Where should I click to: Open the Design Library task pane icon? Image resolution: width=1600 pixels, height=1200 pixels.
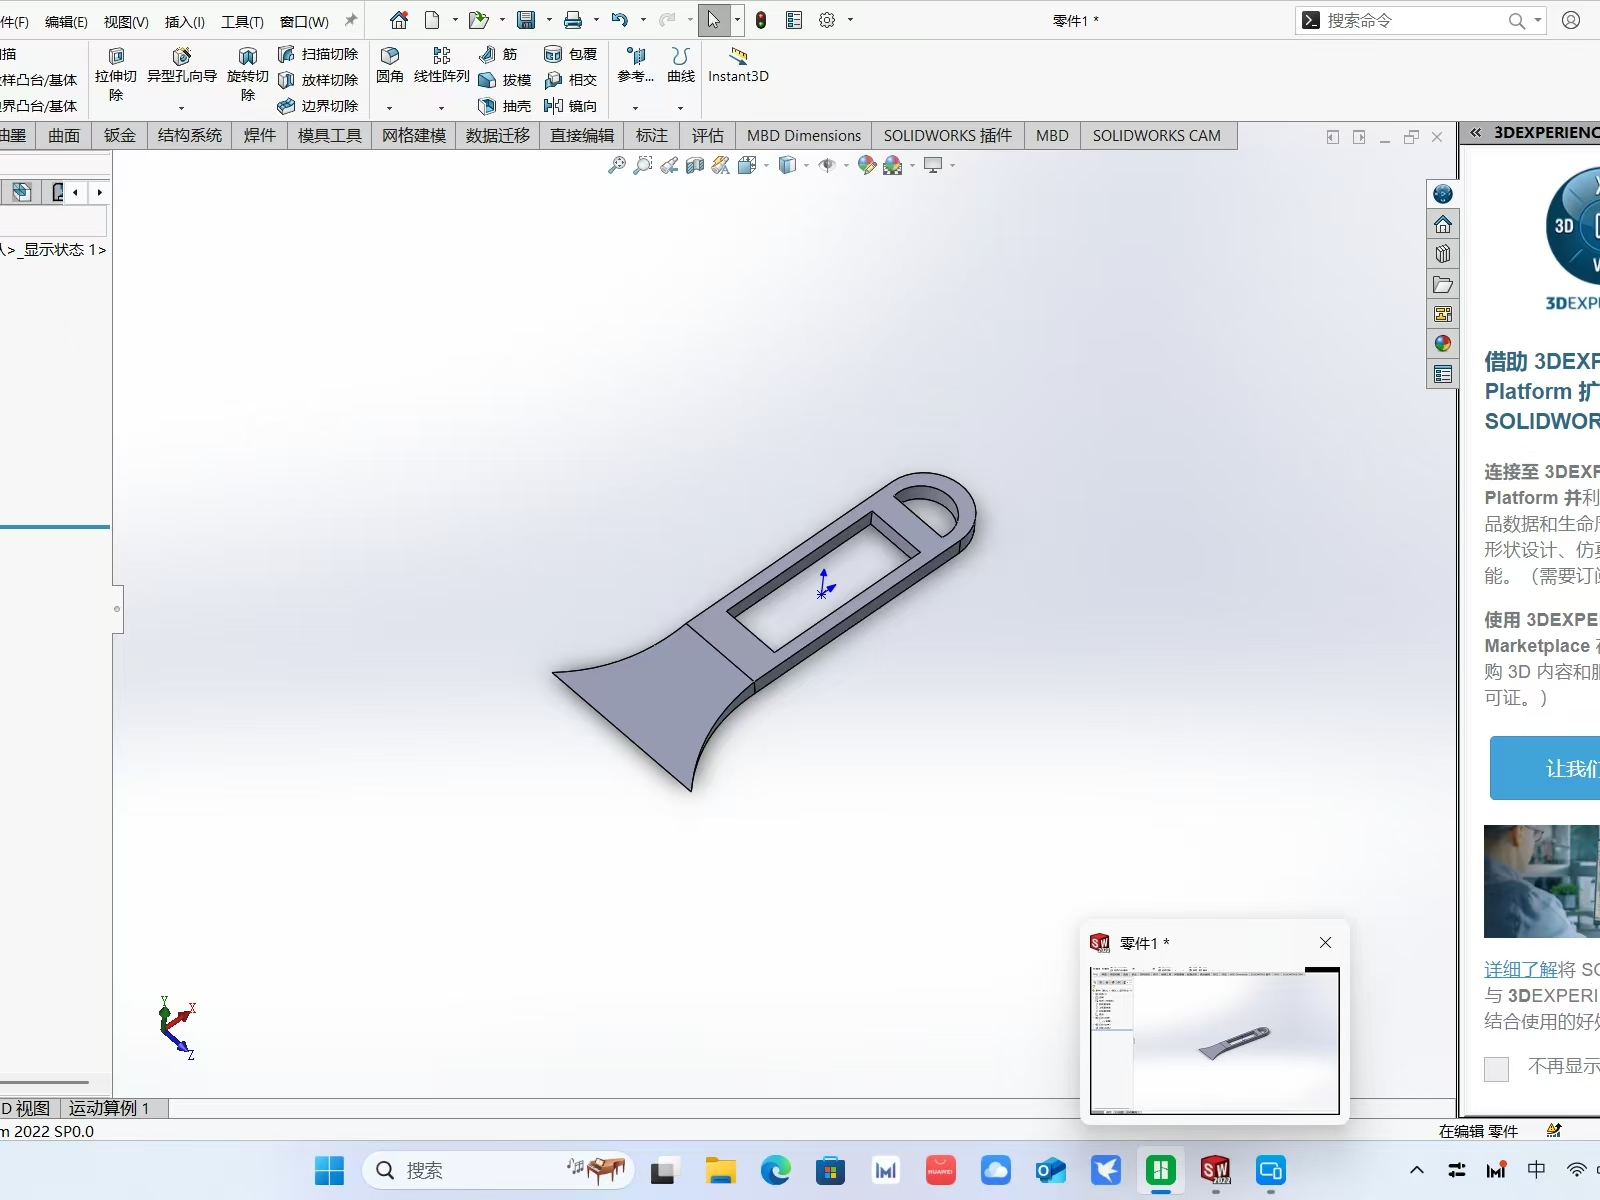click(1442, 254)
